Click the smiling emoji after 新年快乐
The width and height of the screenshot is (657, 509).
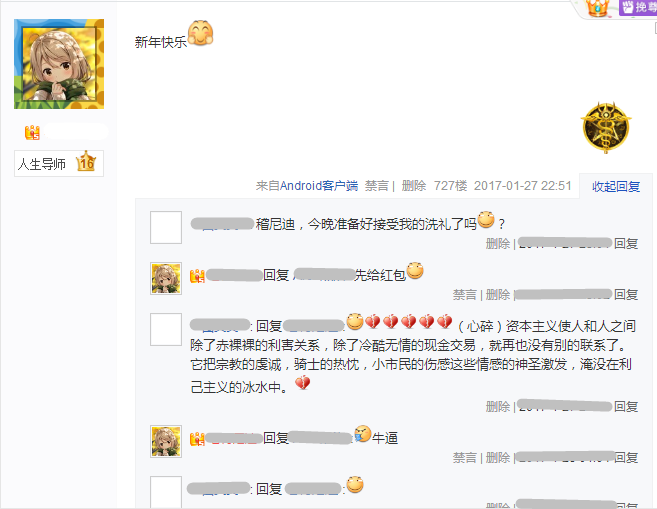200,33
